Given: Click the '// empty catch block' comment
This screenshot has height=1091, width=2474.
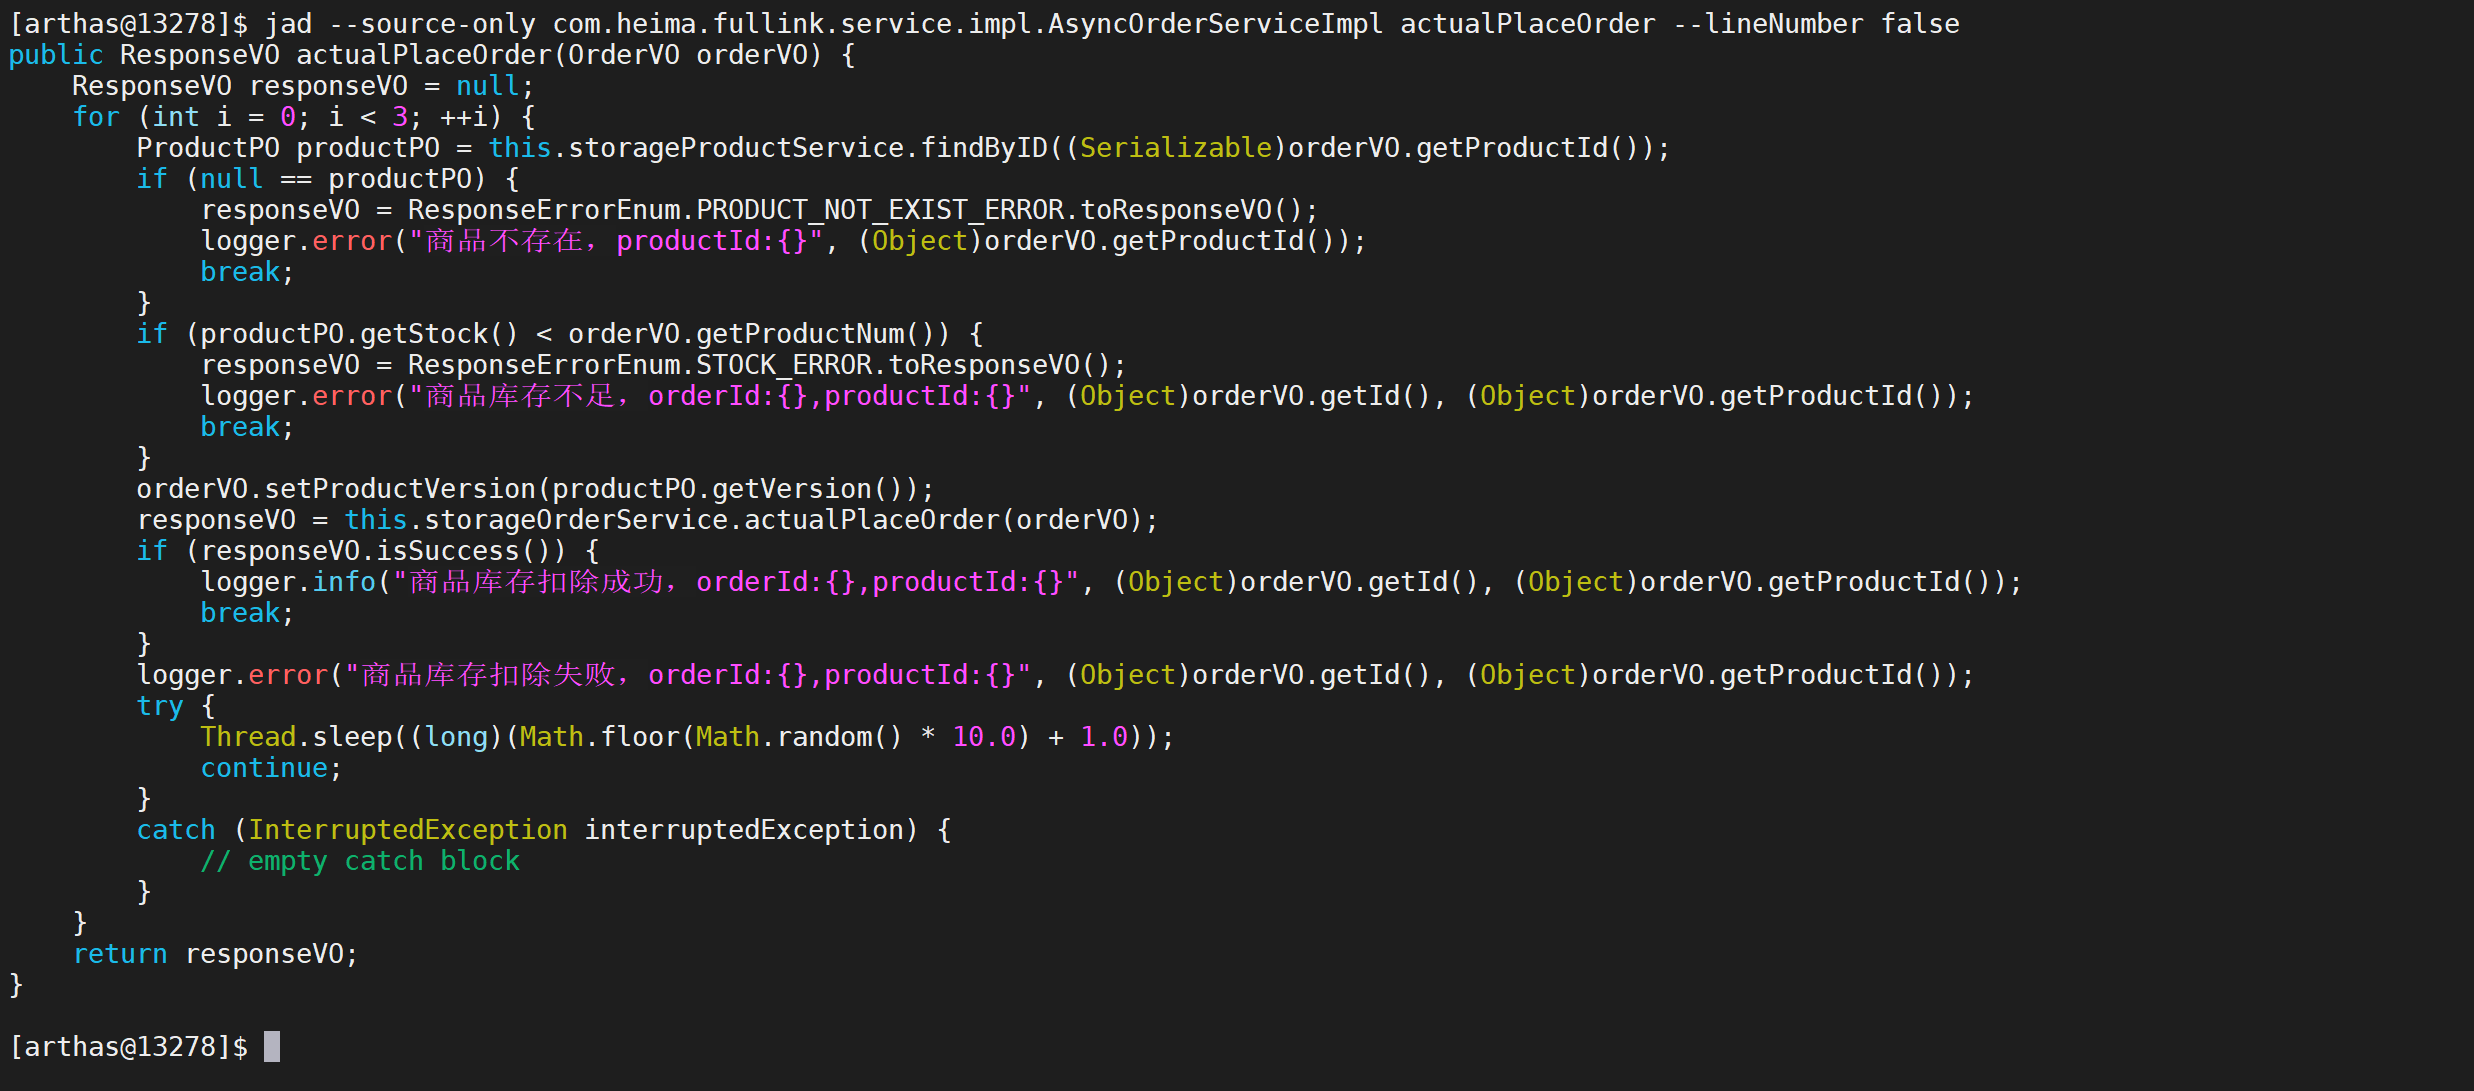Looking at the screenshot, I should pyautogui.click(x=360, y=861).
